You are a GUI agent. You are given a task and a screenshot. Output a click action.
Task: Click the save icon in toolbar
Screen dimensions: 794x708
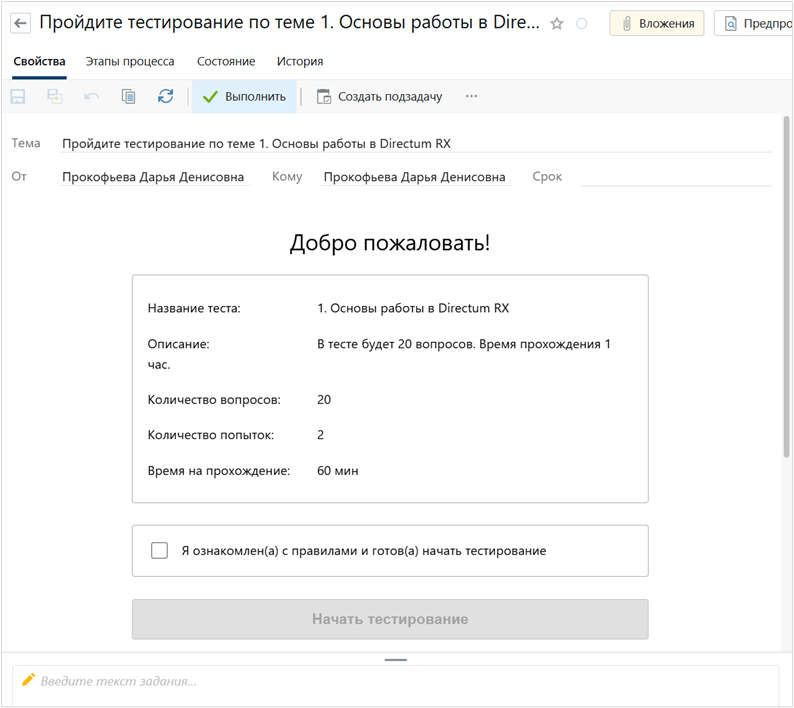pyautogui.click(x=18, y=97)
